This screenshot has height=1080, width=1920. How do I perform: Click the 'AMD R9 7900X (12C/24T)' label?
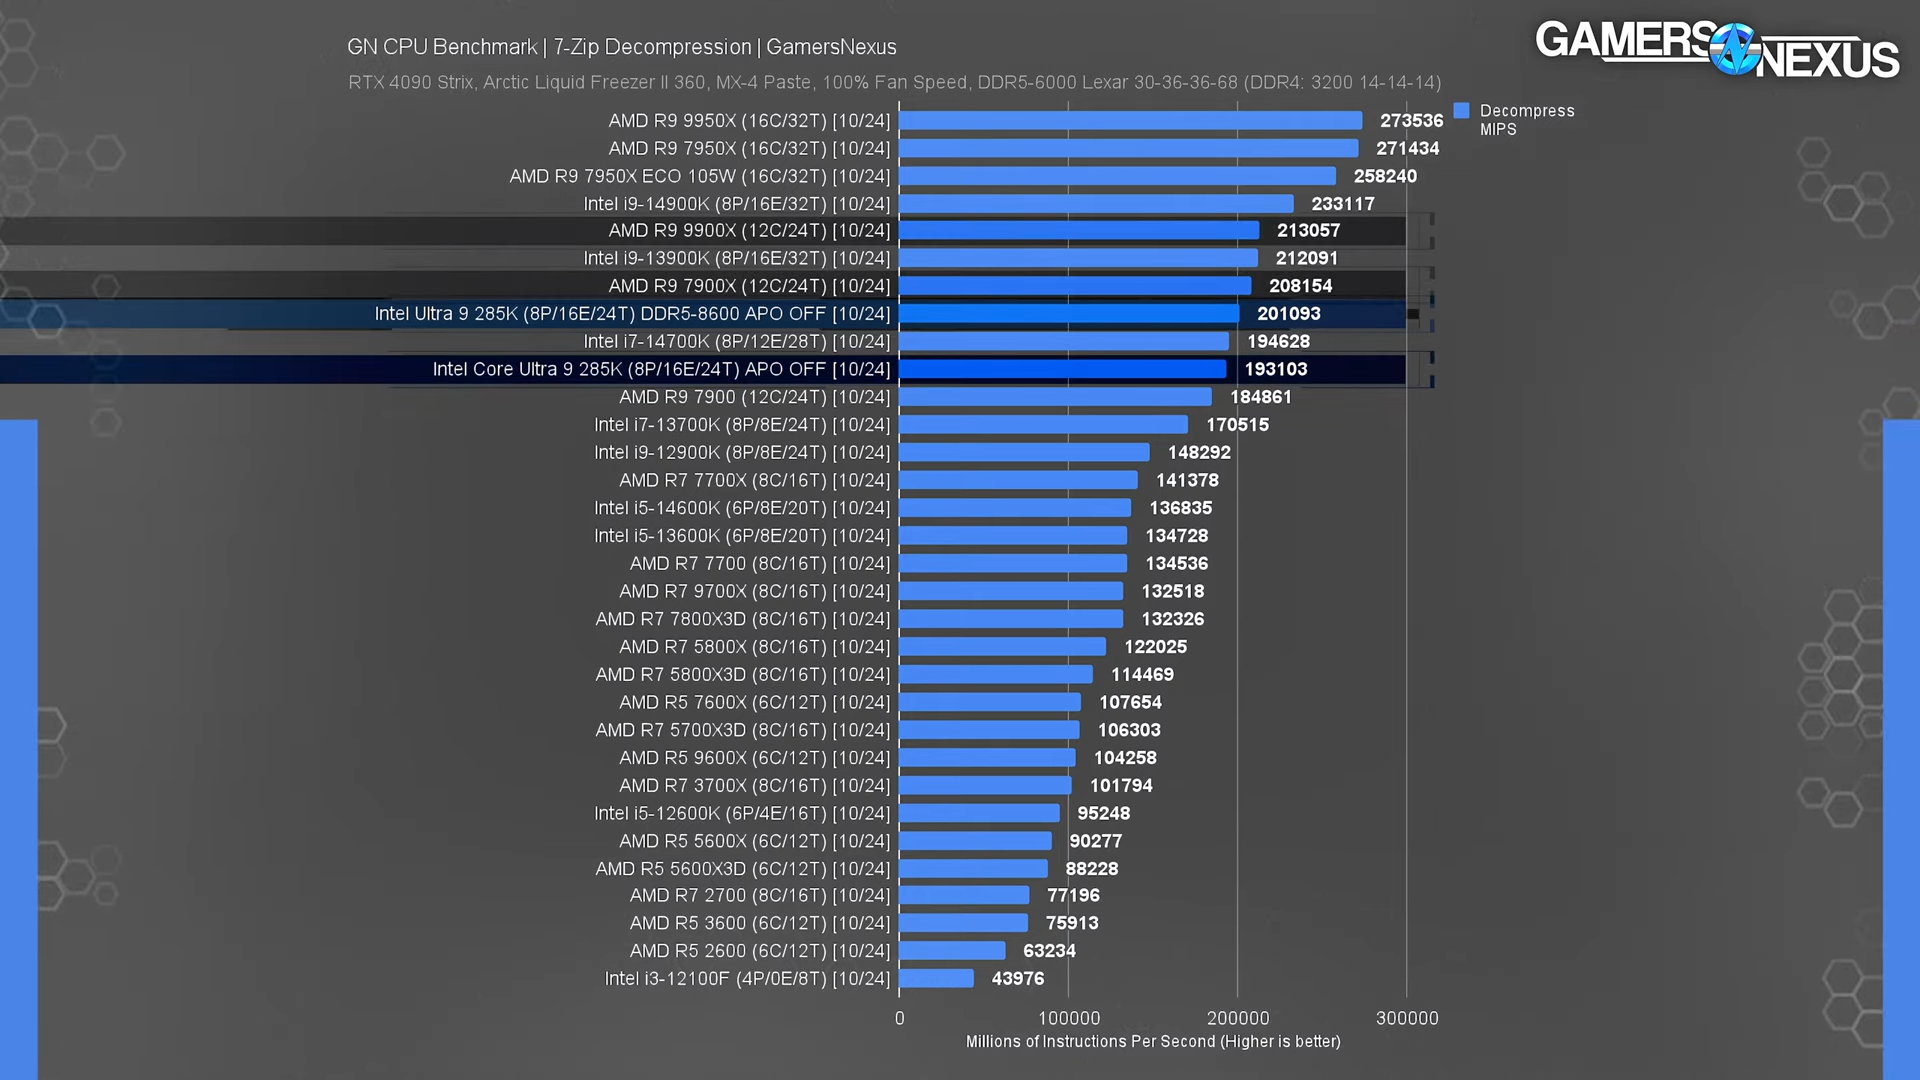coord(749,286)
